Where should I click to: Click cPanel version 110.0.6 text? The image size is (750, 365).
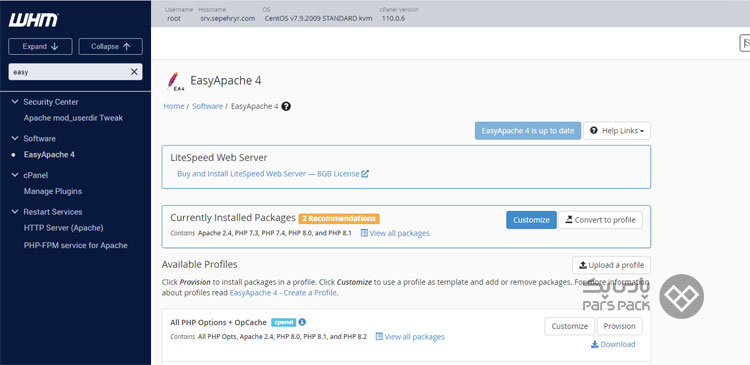(394, 19)
